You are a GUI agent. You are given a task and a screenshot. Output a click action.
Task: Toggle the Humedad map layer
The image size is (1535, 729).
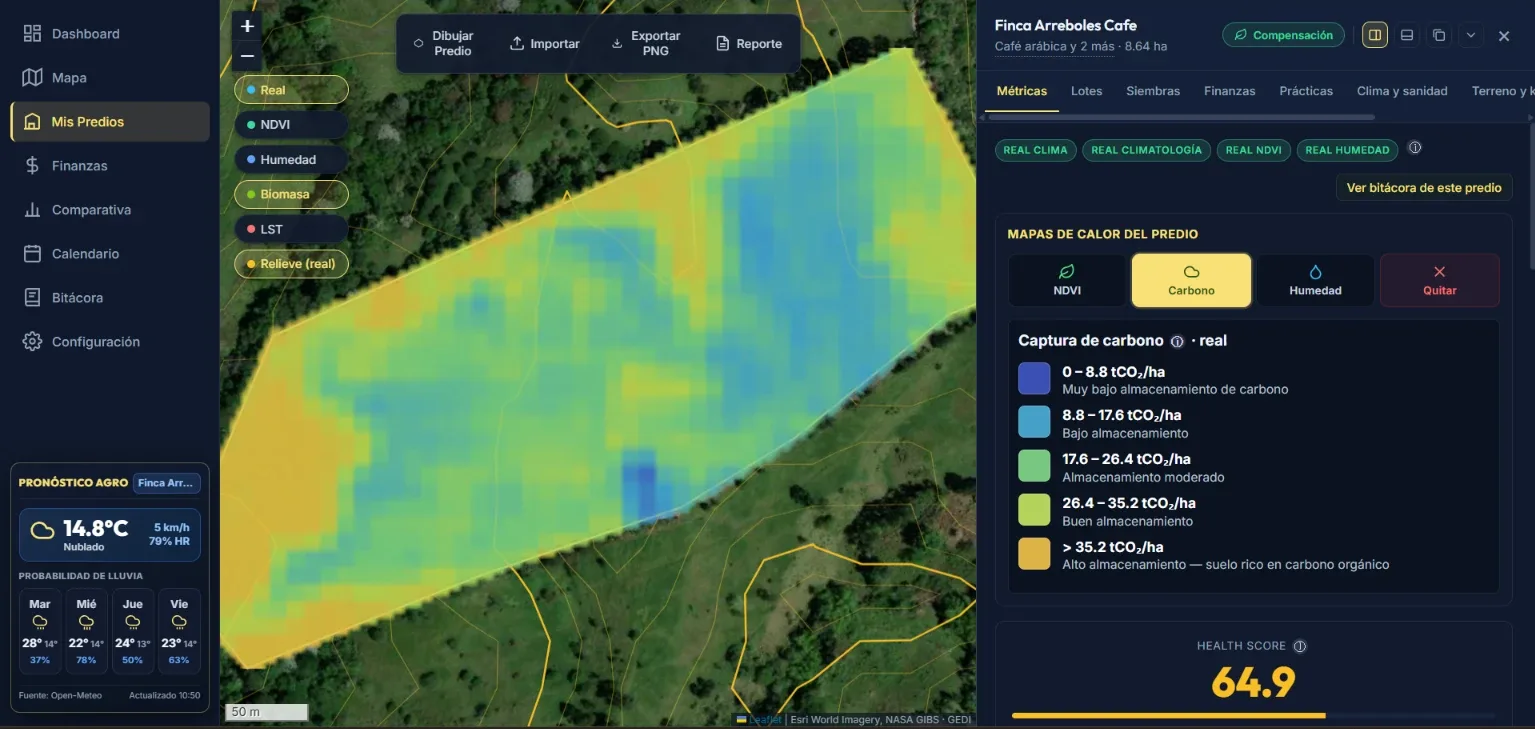click(291, 160)
